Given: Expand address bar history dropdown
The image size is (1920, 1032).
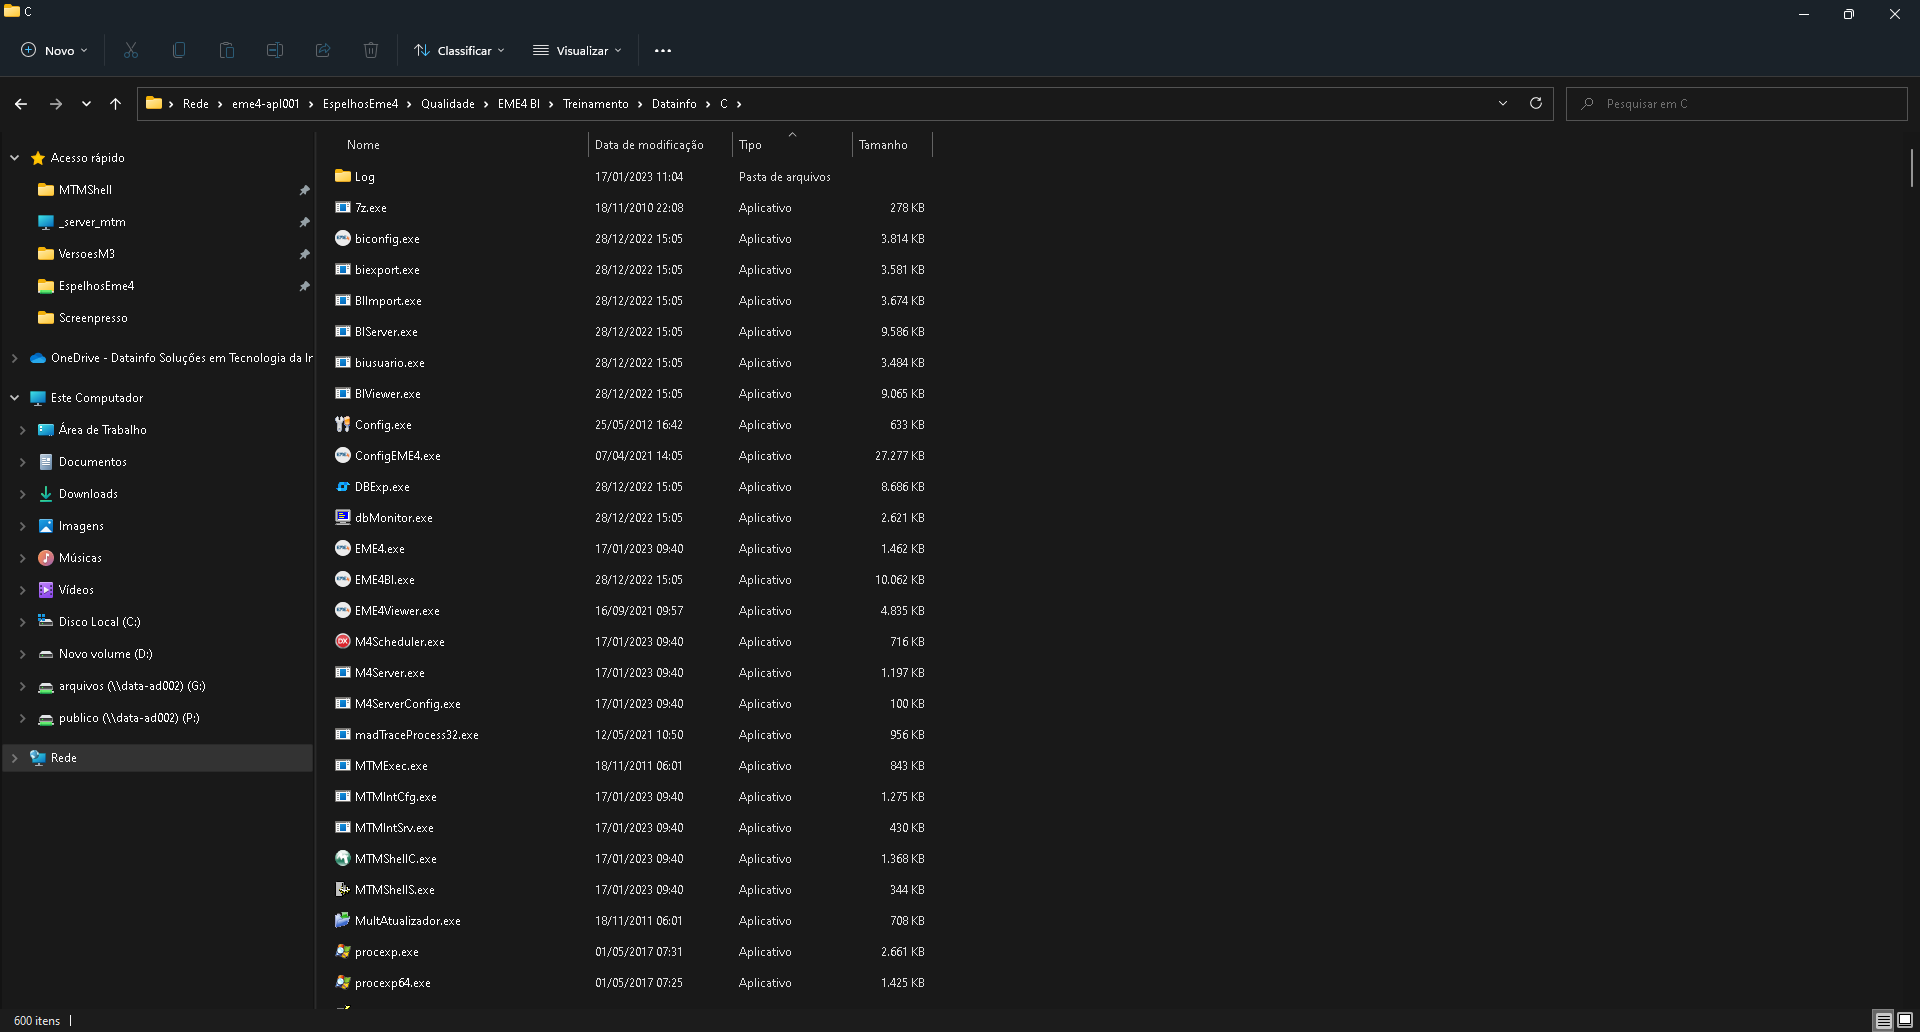Looking at the screenshot, I should pos(1502,103).
